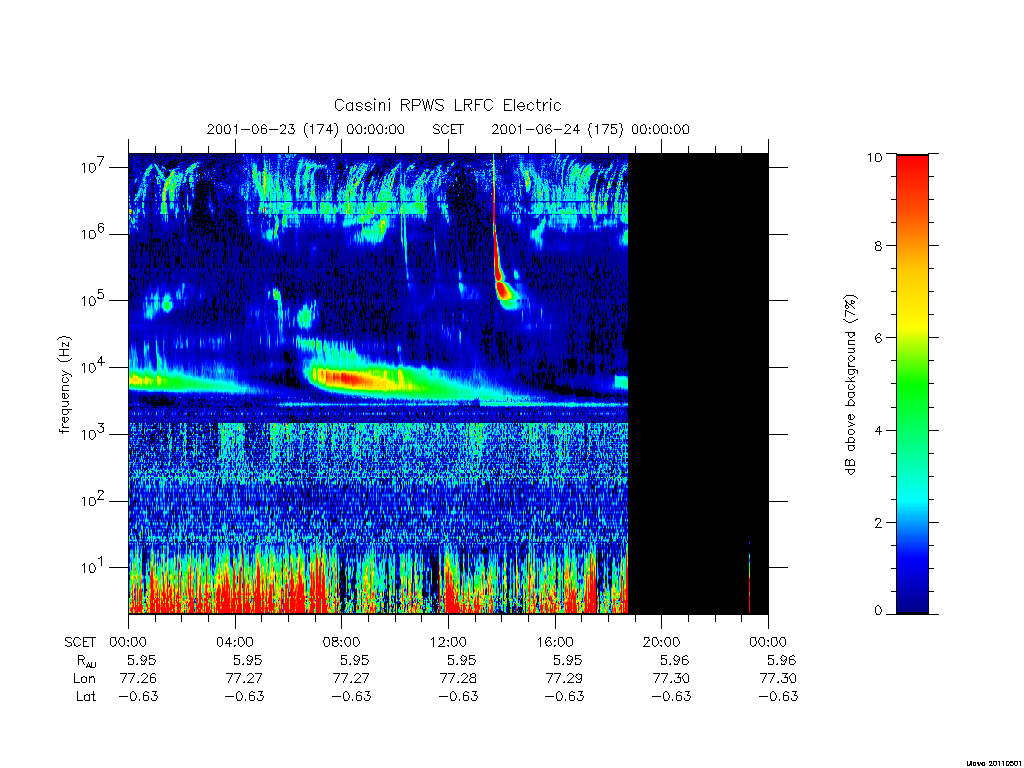1024x768 pixels.
Task: Click the 16:00 time axis label
Action: 555,642
